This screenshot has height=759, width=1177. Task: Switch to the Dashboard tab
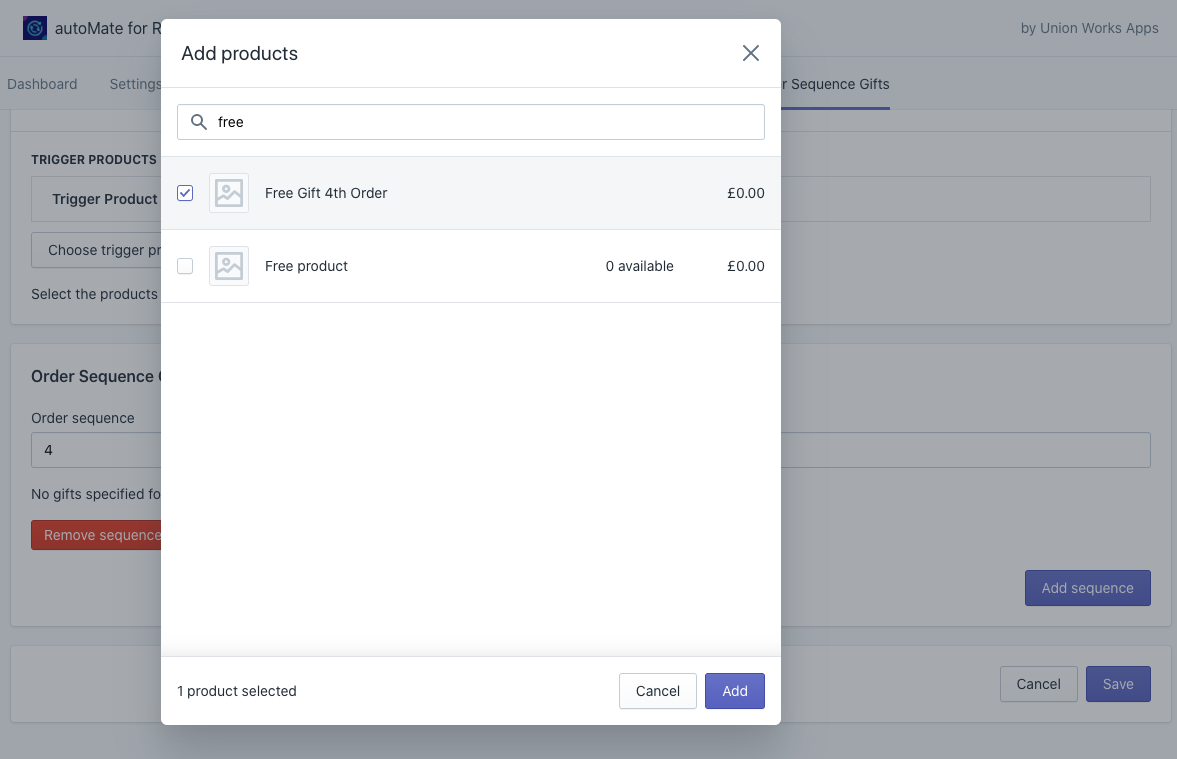click(x=42, y=84)
